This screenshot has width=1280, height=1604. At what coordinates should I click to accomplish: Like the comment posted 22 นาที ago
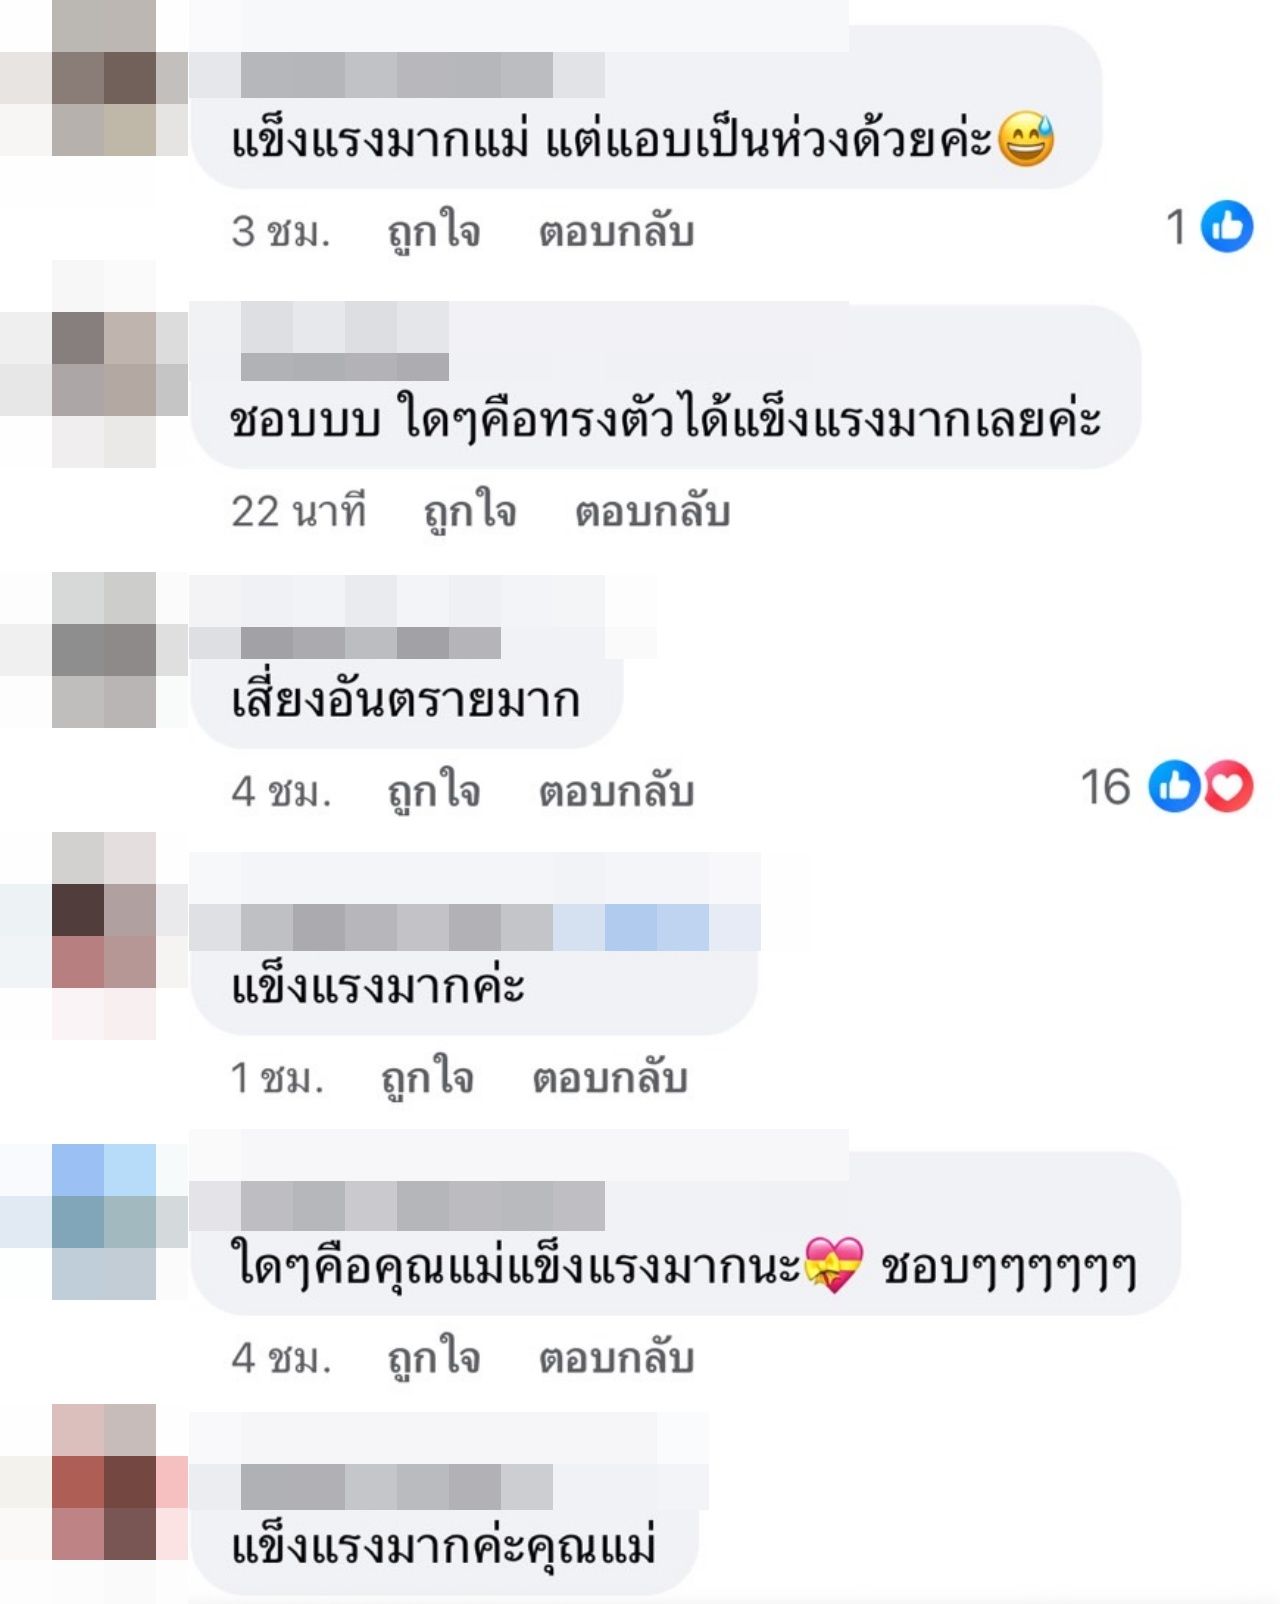point(470,512)
